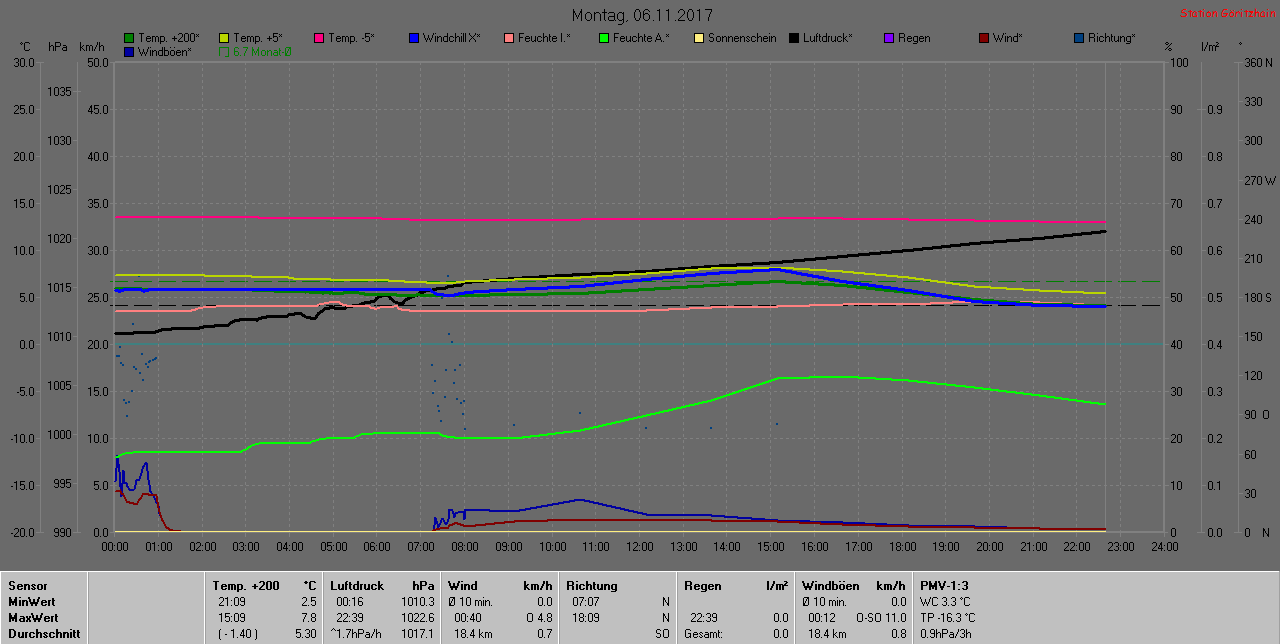Click the Gesamt: rain total label

pos(703,634)
